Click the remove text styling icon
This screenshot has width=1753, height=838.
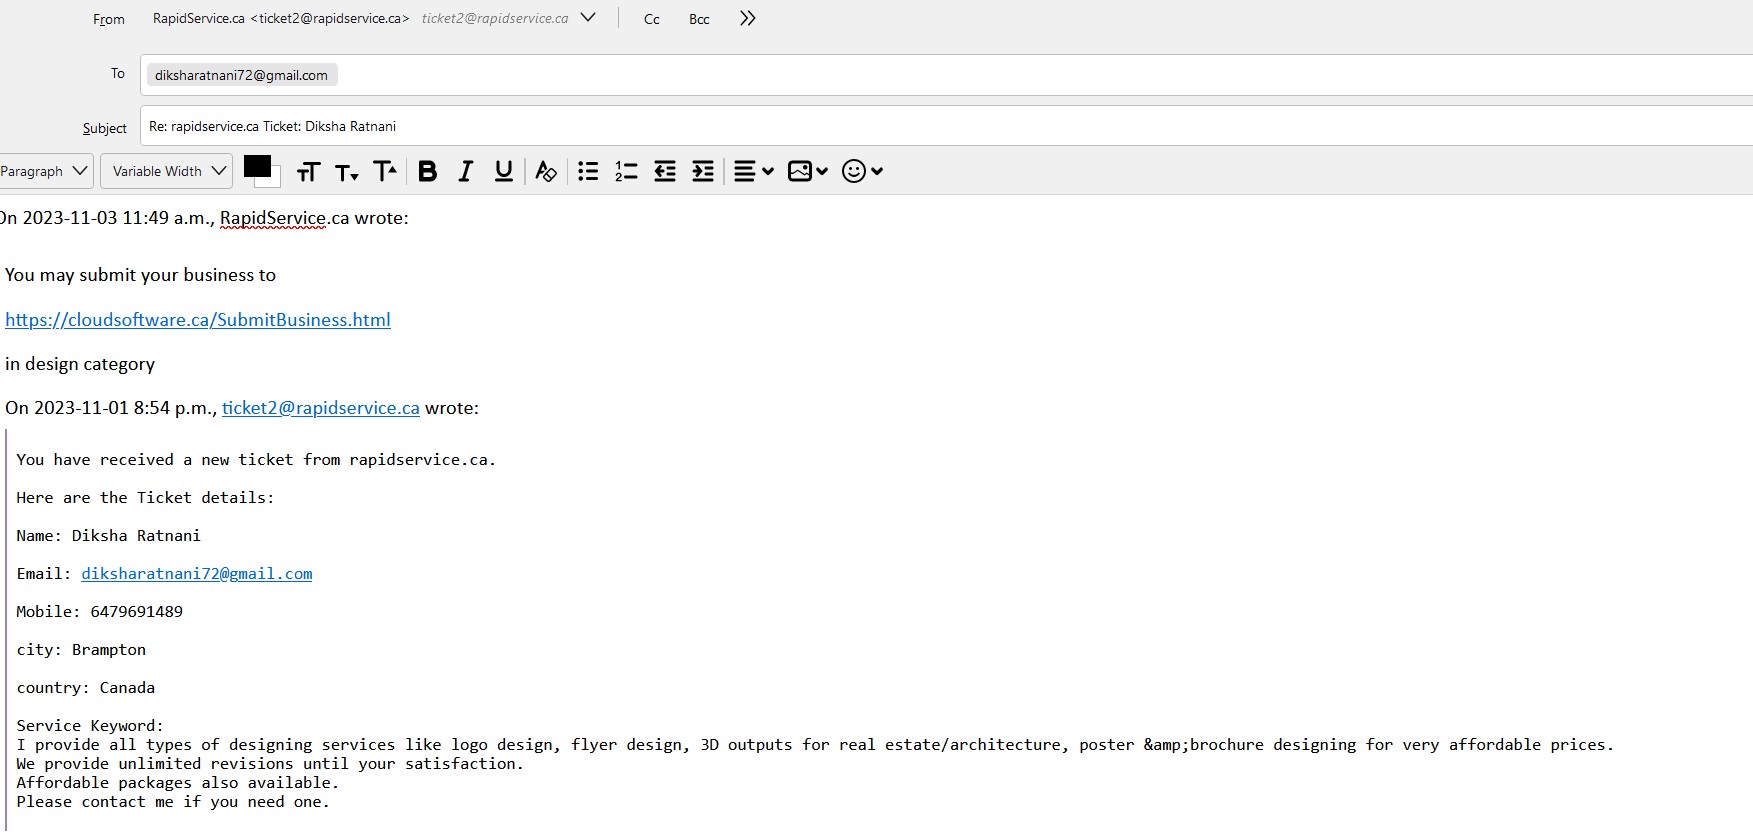coord(545,171)
